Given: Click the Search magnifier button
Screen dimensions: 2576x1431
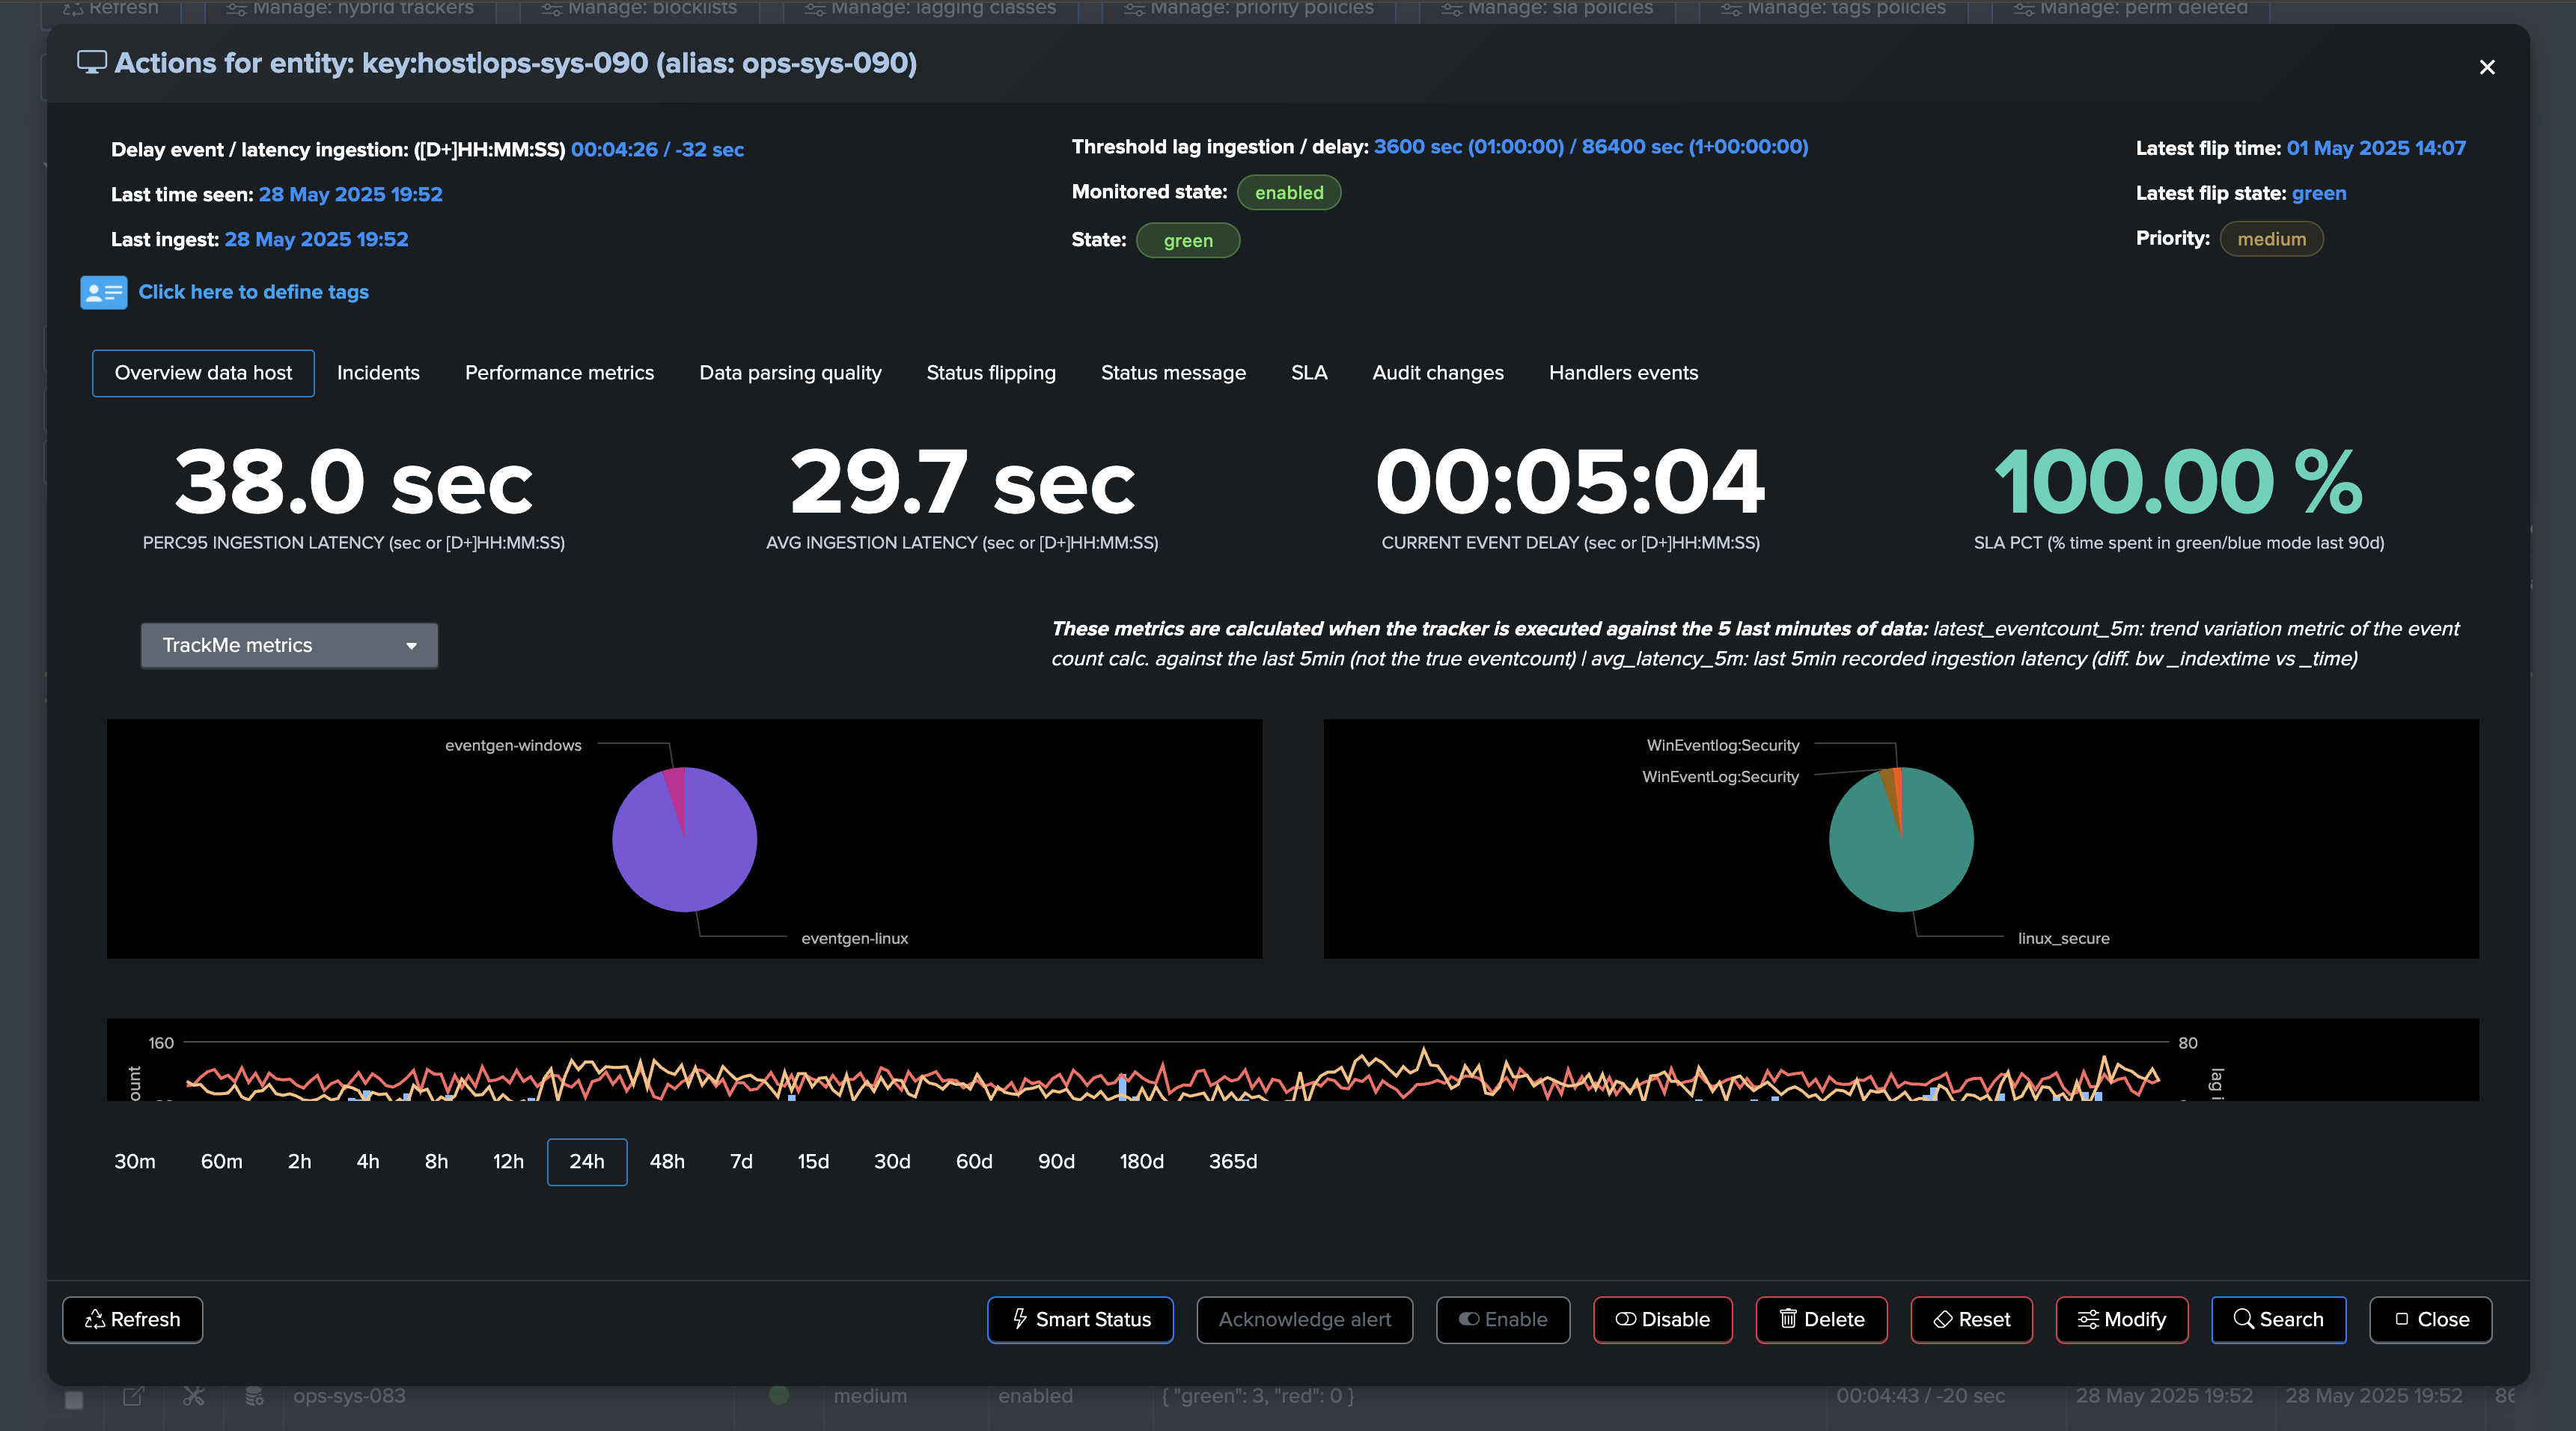Looking at the screenshot, I should (x=2278, y=1319).
